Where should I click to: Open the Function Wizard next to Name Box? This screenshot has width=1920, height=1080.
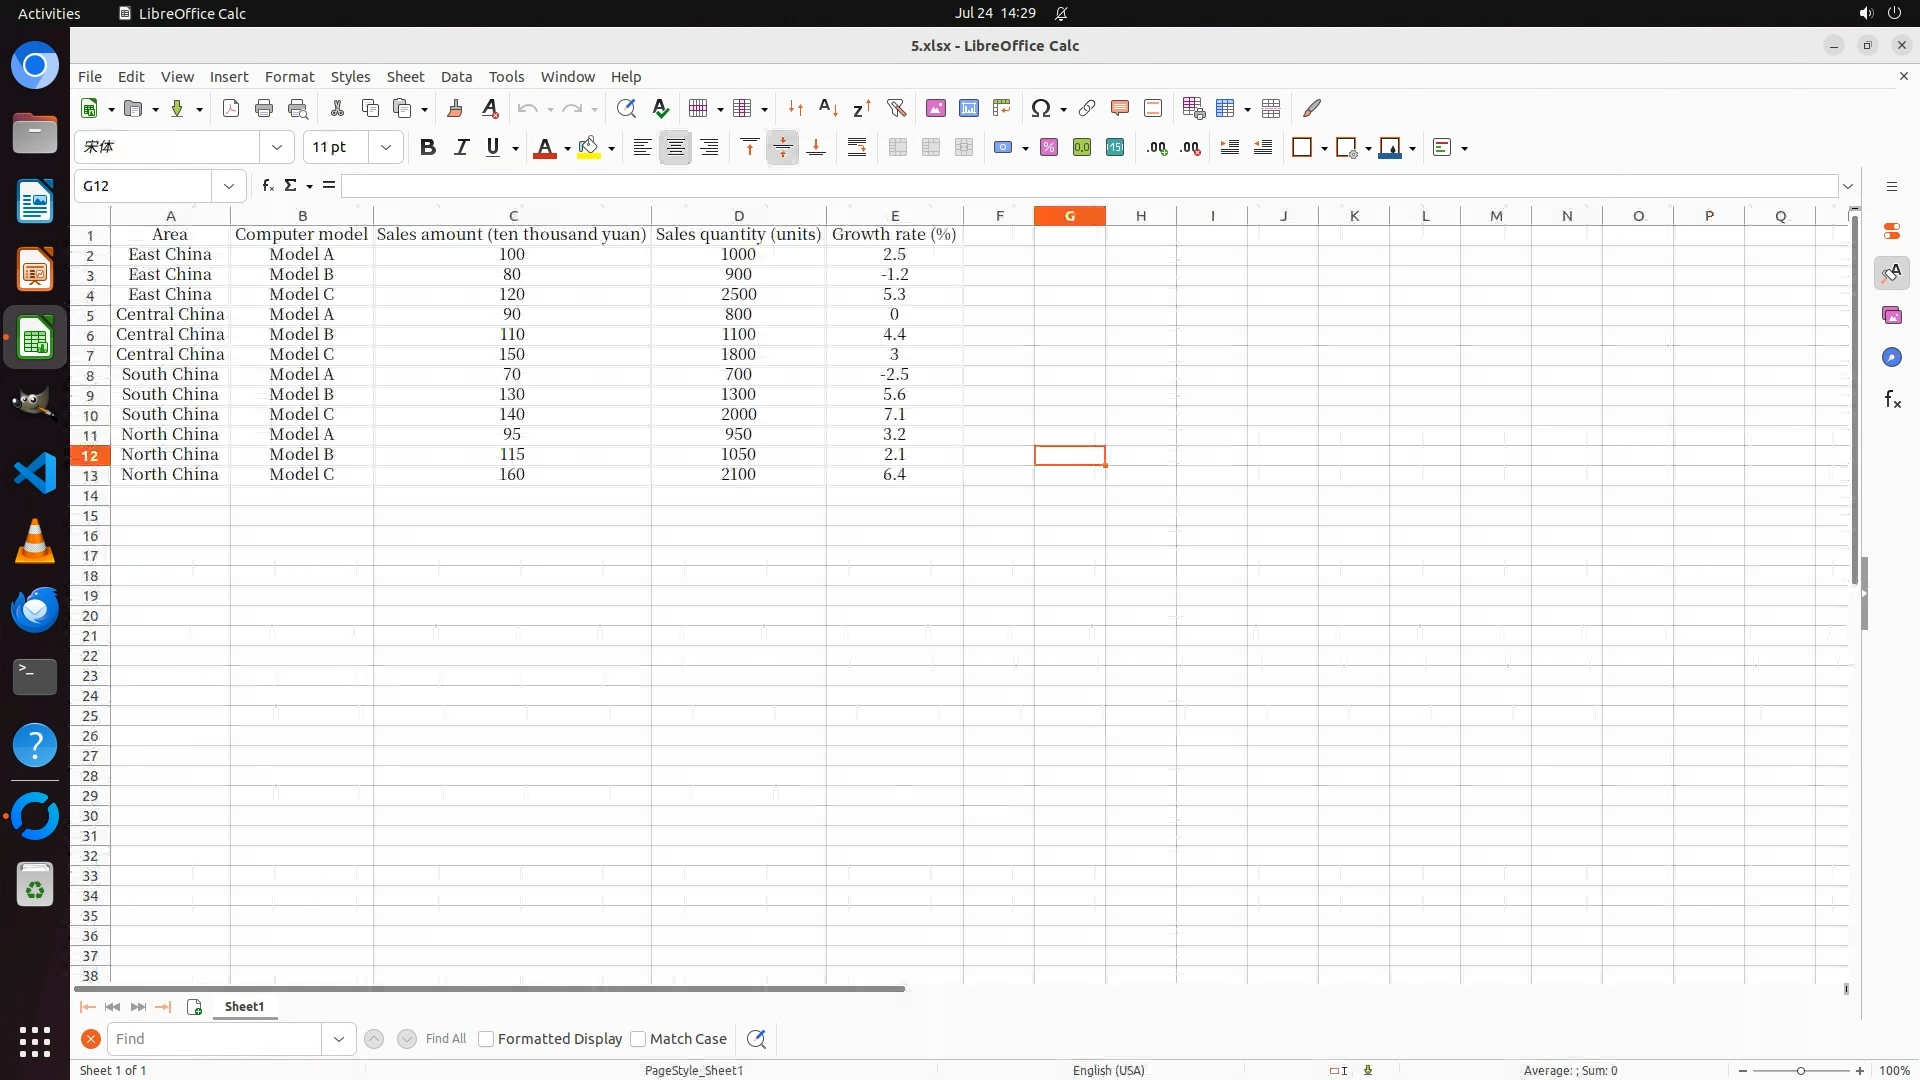pyautogui.click(x=267, y=186)
